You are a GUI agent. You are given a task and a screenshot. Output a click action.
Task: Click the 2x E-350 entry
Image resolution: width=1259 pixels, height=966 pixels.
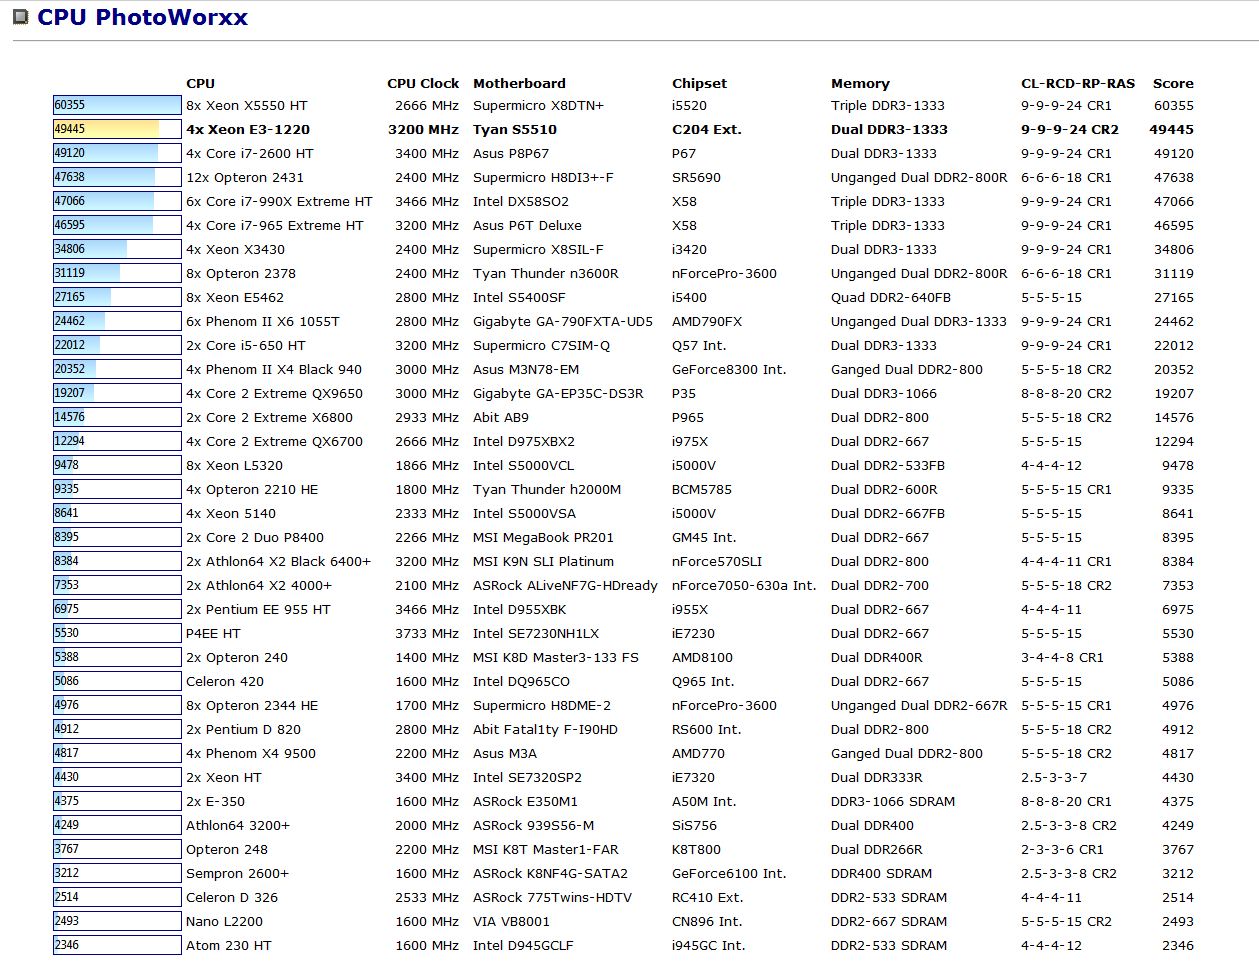[215, 801]
